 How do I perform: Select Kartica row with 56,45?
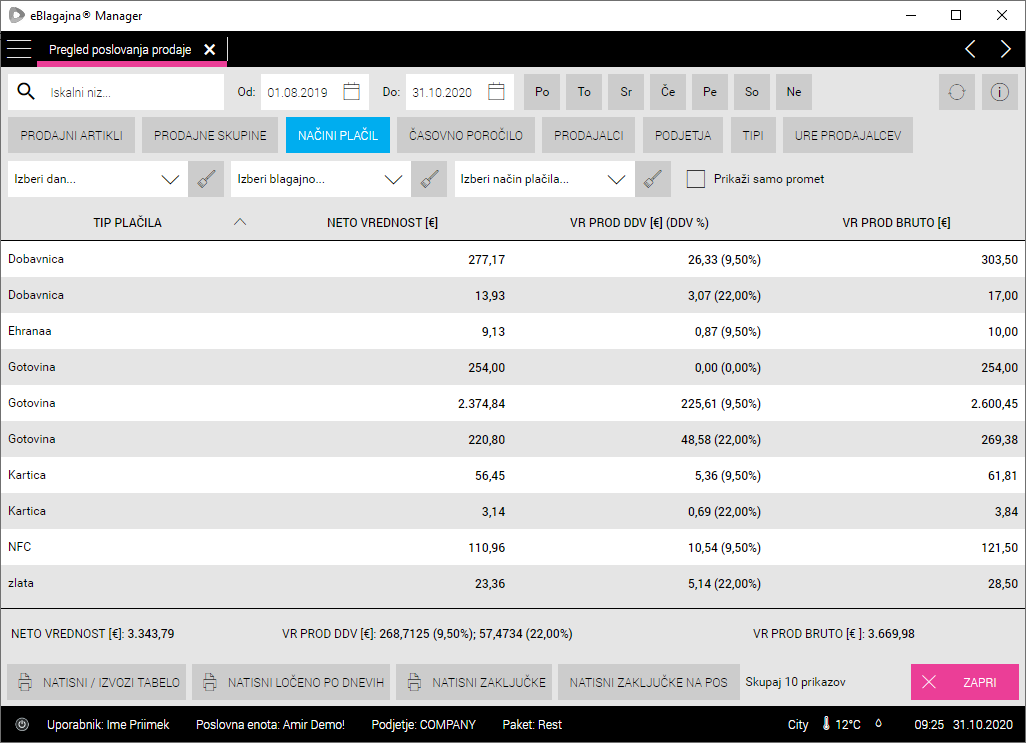(x=513, y=475)
